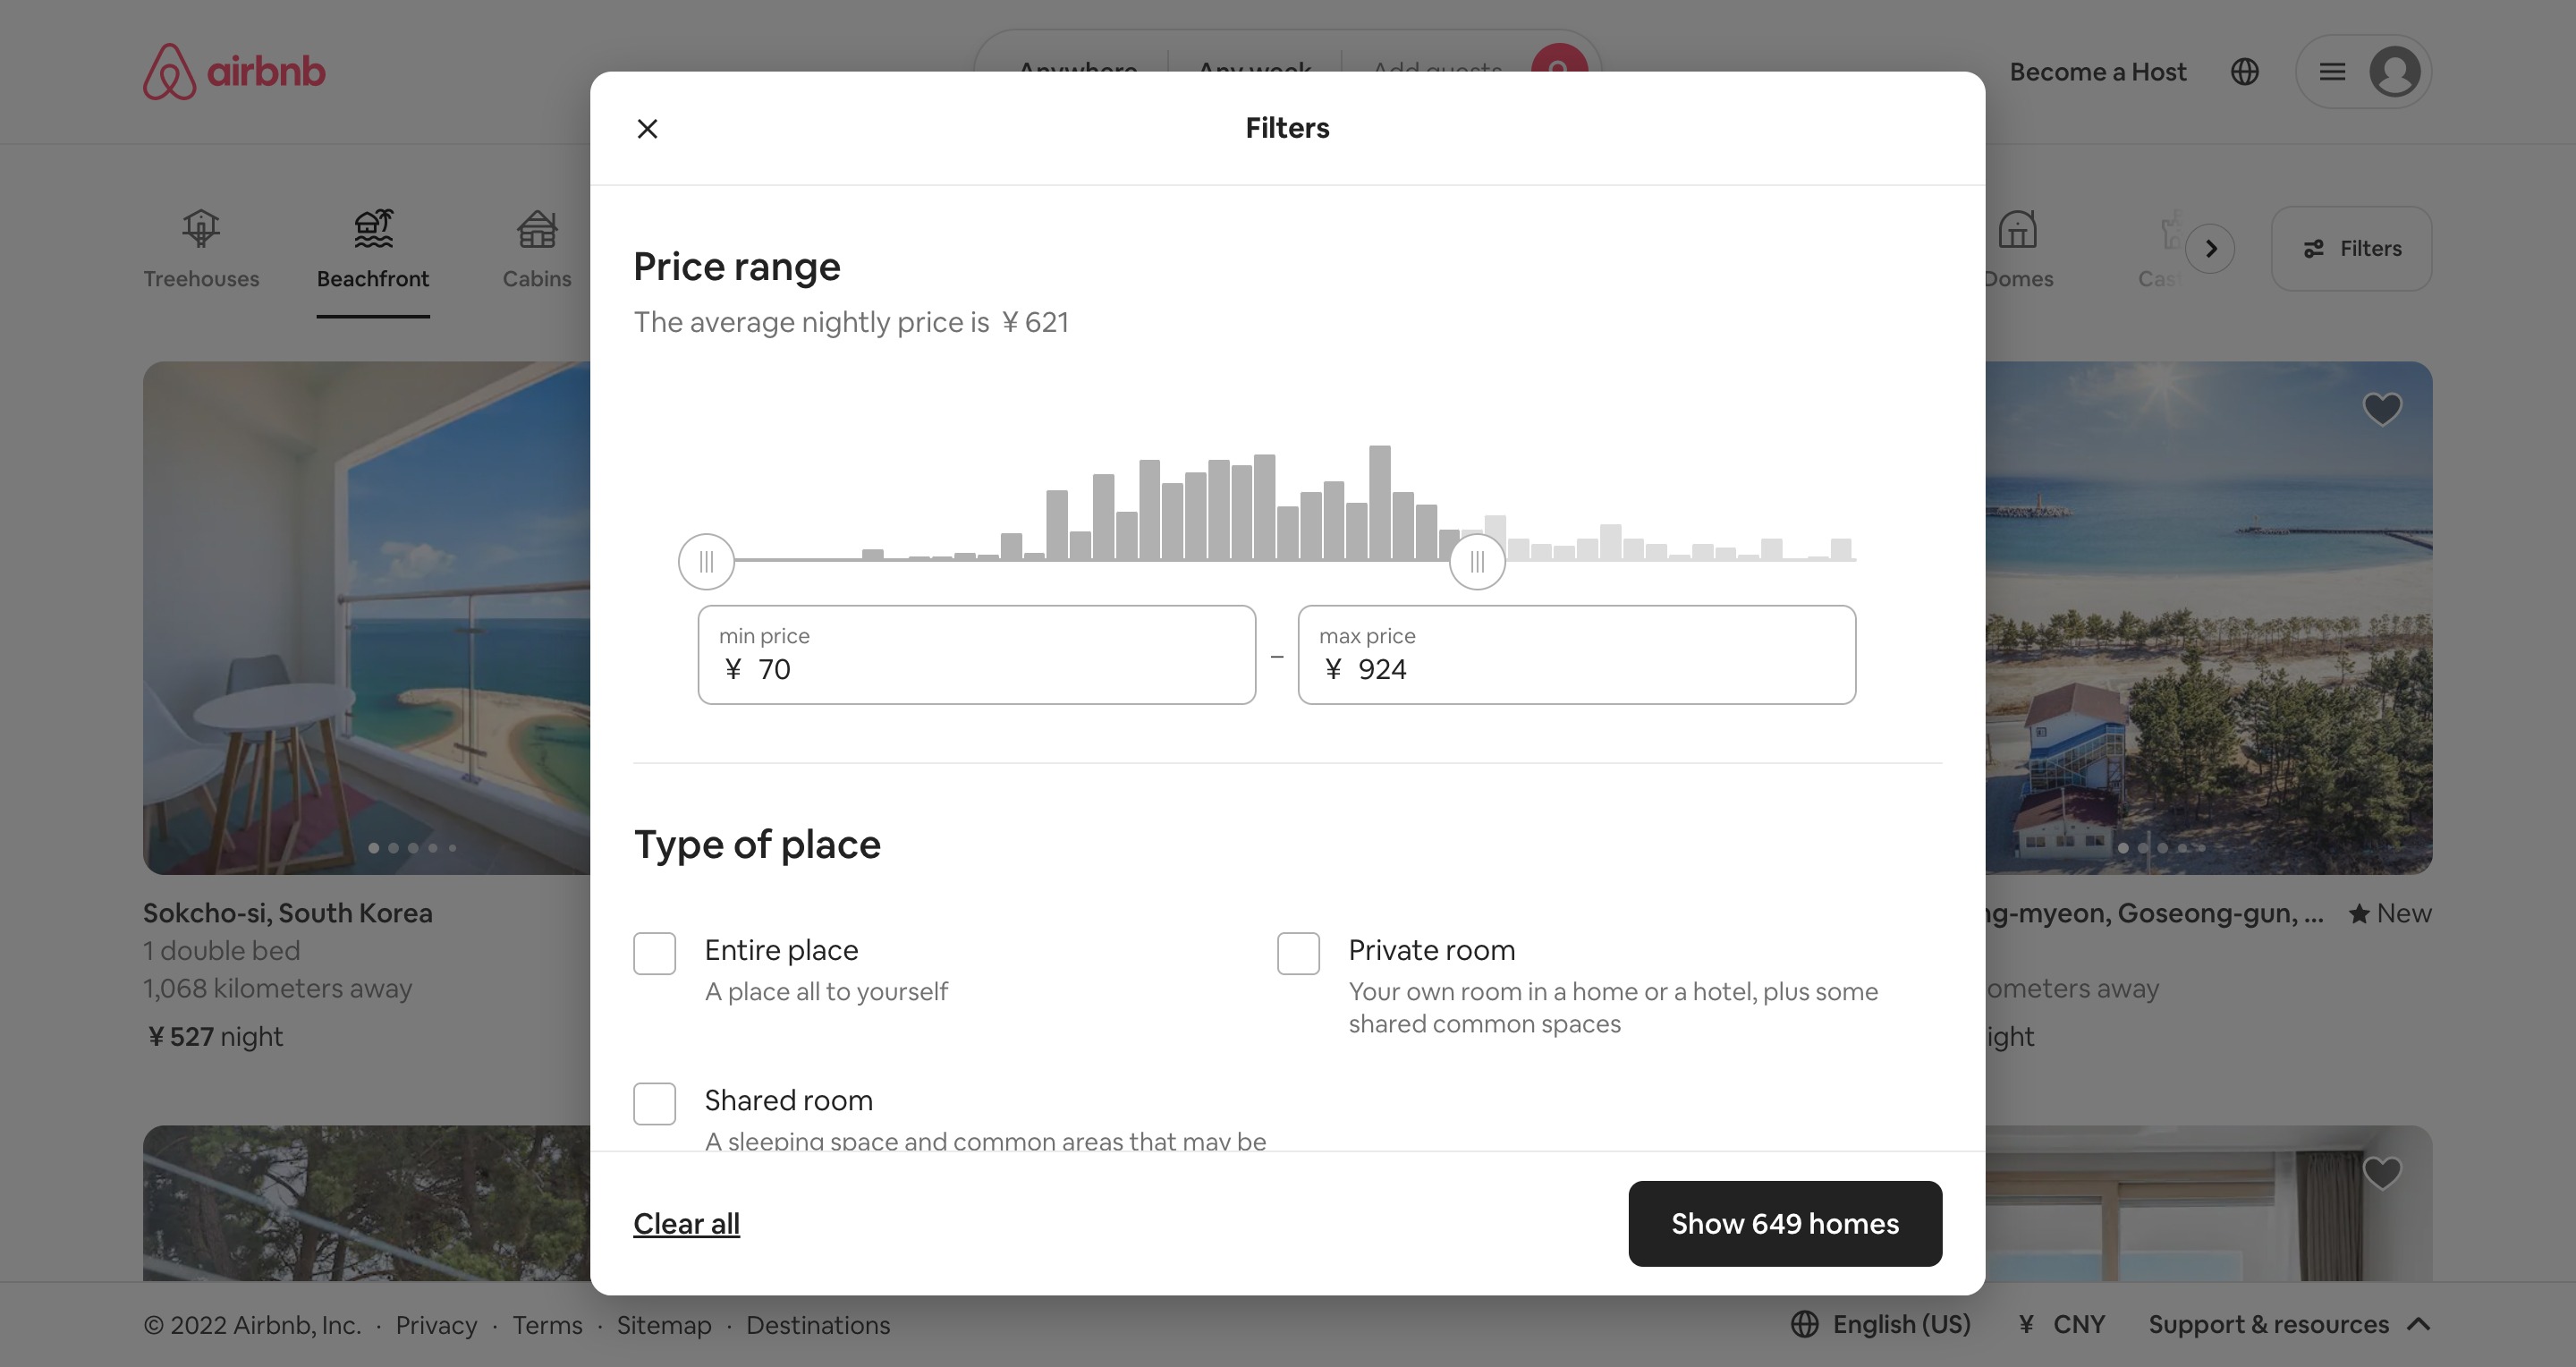The image size is (2576, 1367).
Task: Select the Cabins category
Action: 537,250
